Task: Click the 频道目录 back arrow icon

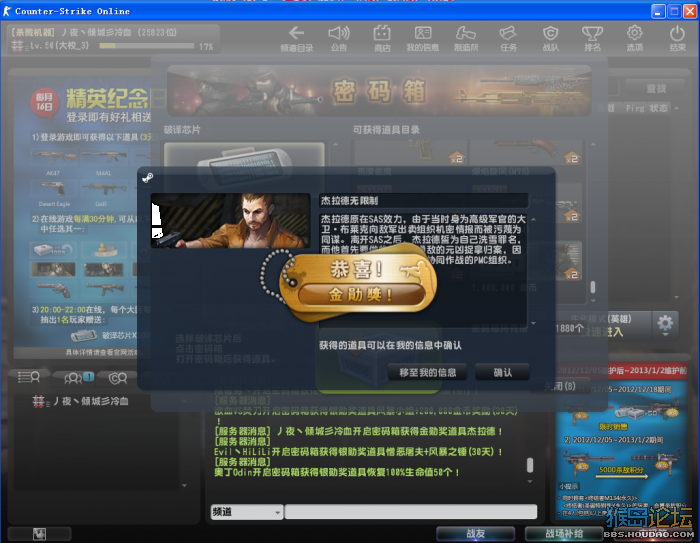Action: click(x=296, y=33)
